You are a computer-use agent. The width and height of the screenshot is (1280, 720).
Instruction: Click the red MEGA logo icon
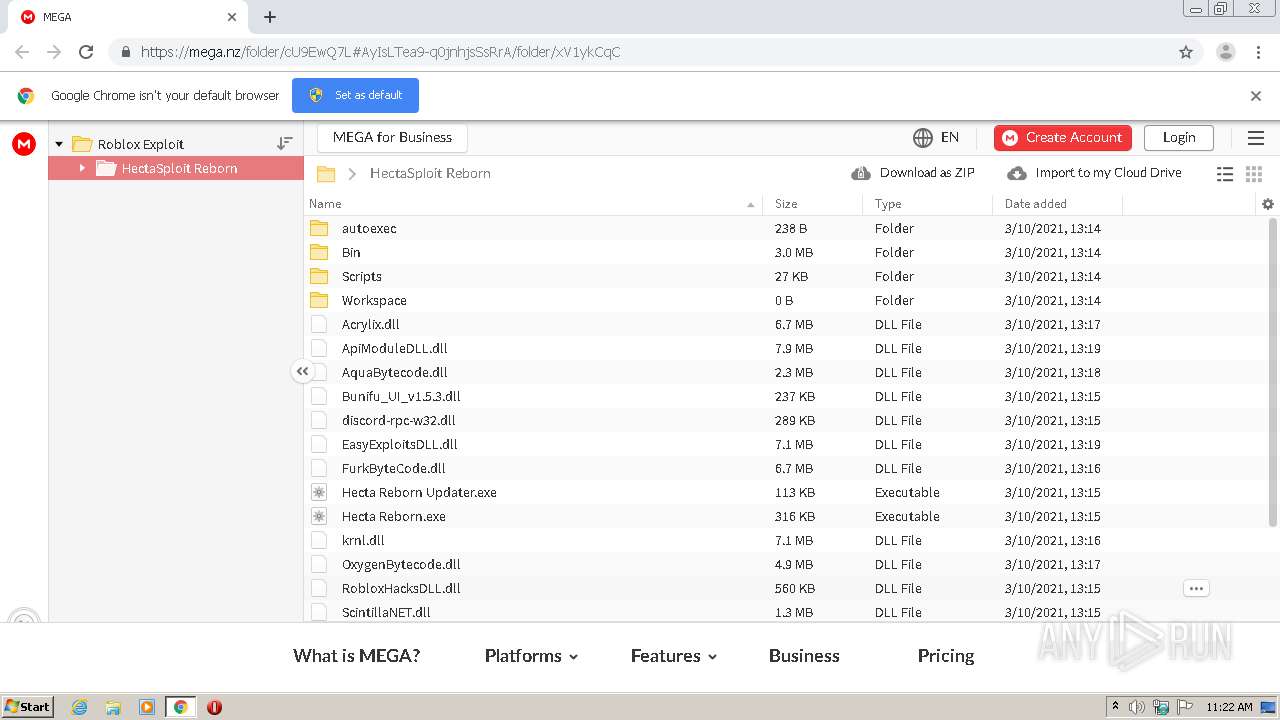click(24, 144)
